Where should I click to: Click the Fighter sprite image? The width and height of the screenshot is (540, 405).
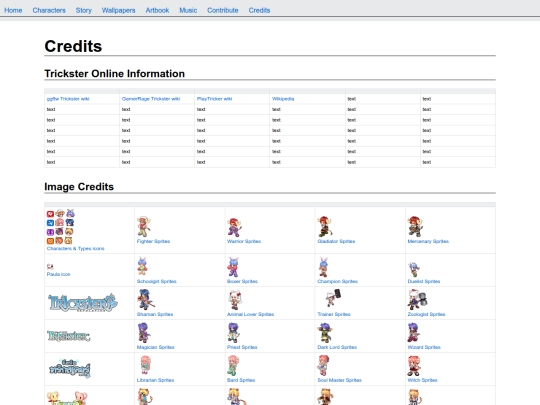coord(144,227)
